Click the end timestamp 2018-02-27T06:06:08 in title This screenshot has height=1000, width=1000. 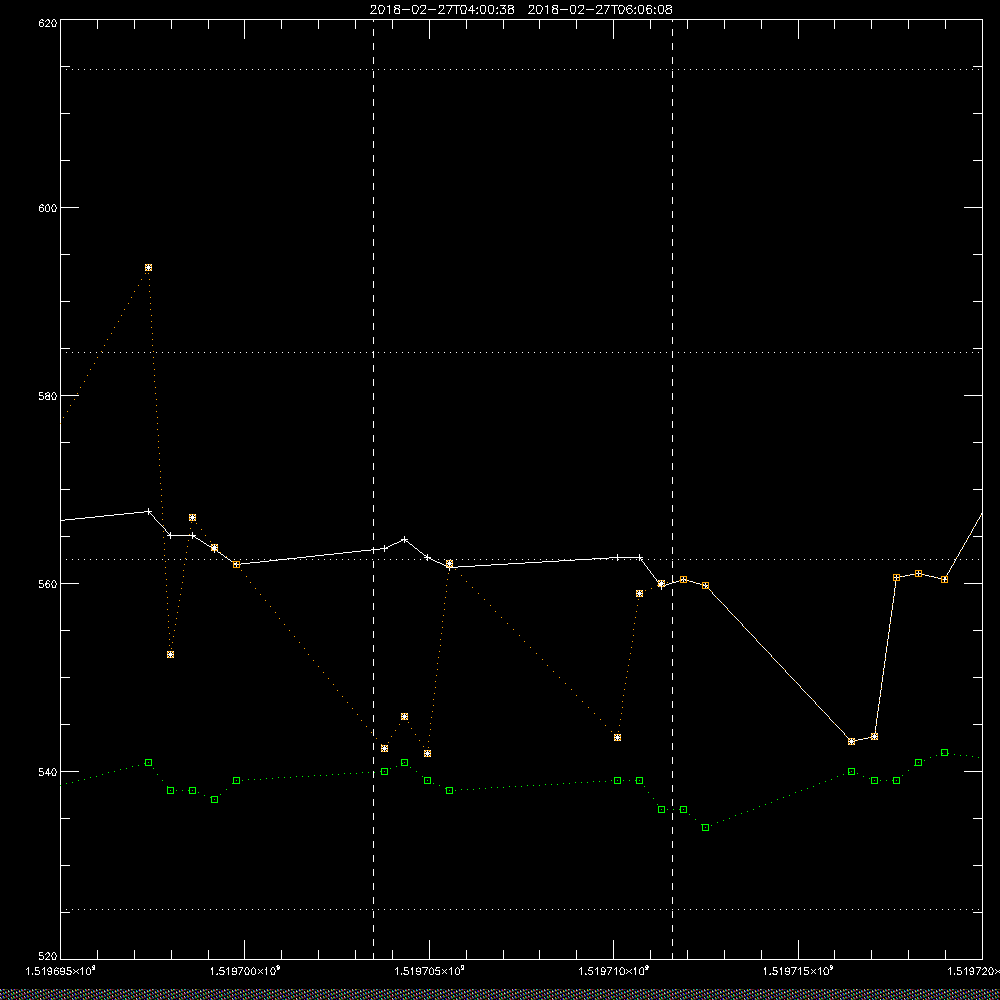[600, 10]
